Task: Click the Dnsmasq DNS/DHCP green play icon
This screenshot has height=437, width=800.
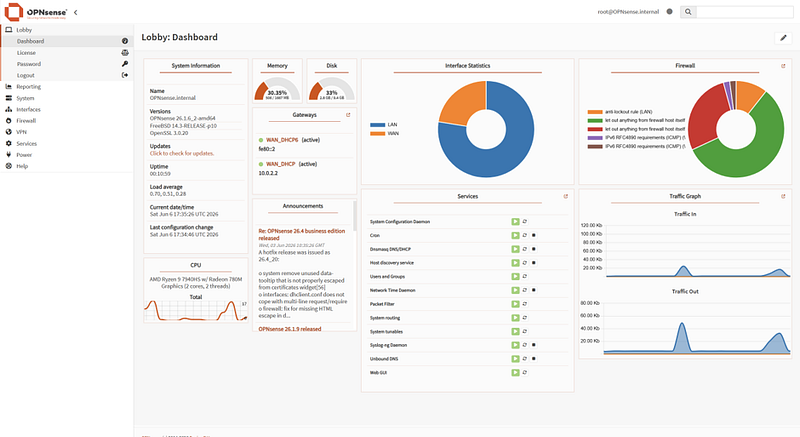Action: point(515,249)
